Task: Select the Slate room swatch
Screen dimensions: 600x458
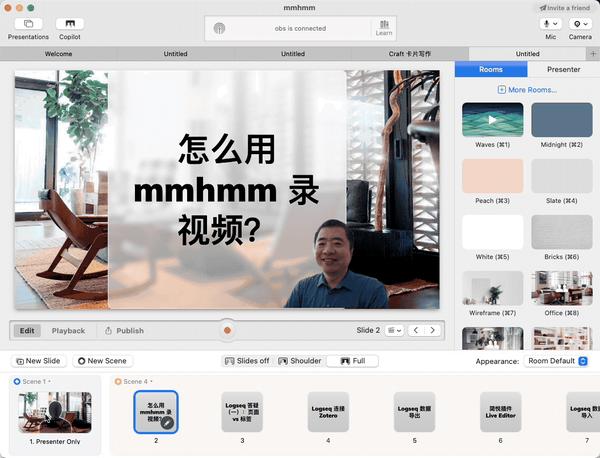Action: (562, 176)
